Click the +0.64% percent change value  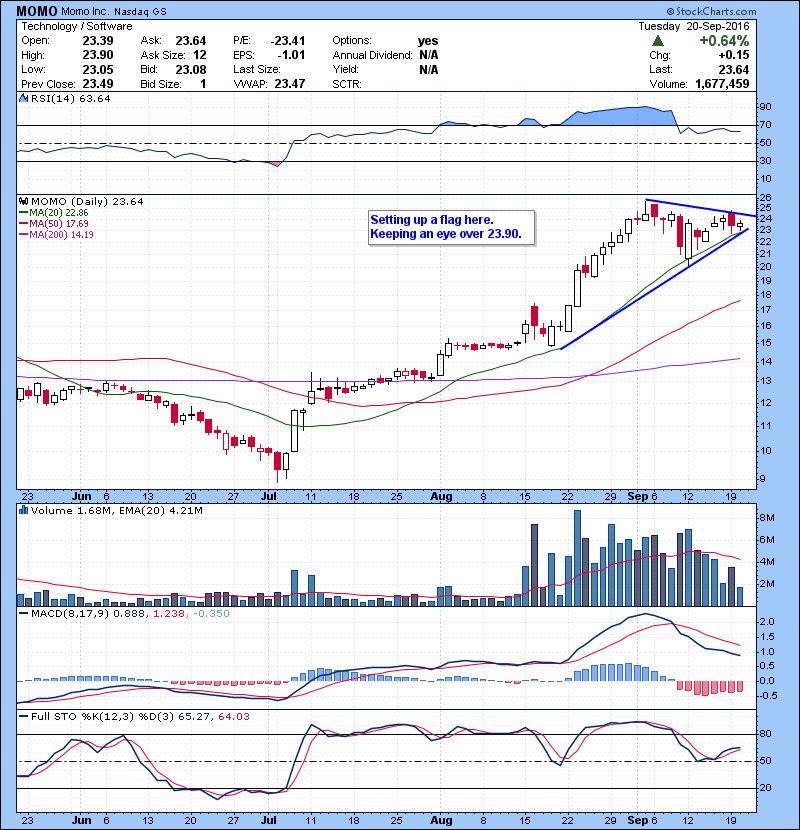724,41
